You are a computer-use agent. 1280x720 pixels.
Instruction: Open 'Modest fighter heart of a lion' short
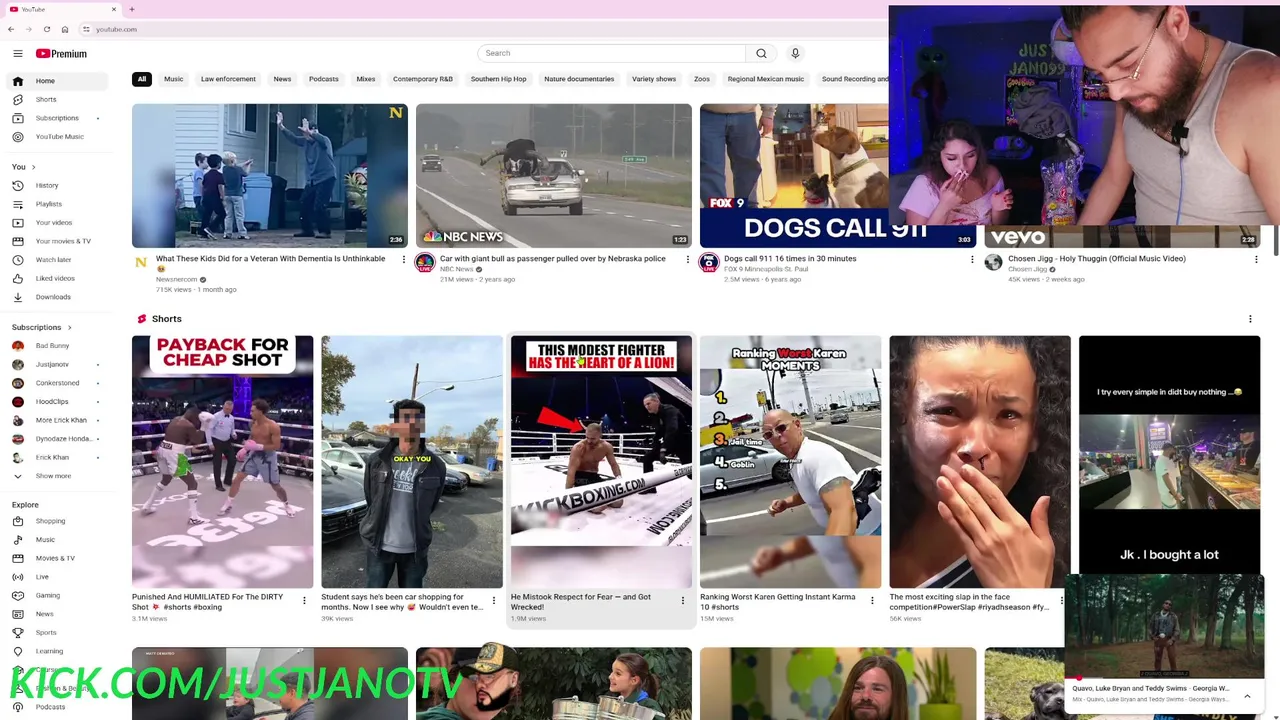tap(601, 462)
